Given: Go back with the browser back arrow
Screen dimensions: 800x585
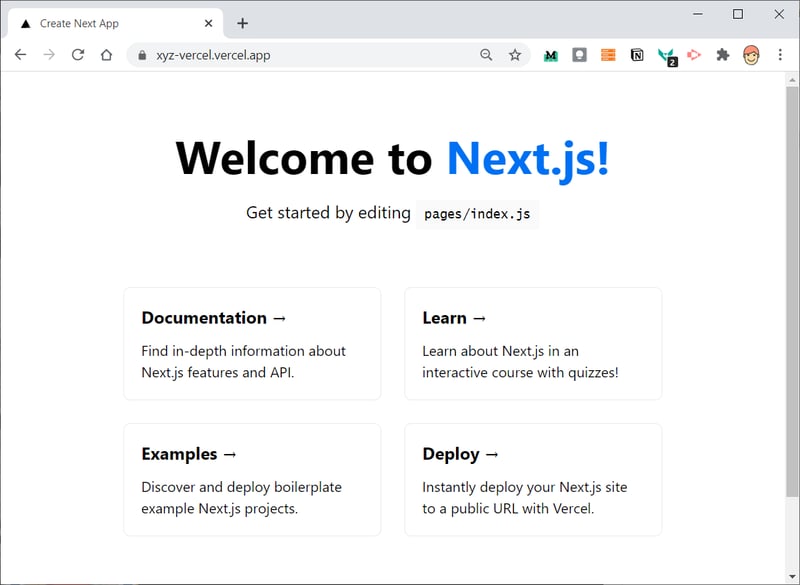Looking at the screenshot, I should point(20,55).
